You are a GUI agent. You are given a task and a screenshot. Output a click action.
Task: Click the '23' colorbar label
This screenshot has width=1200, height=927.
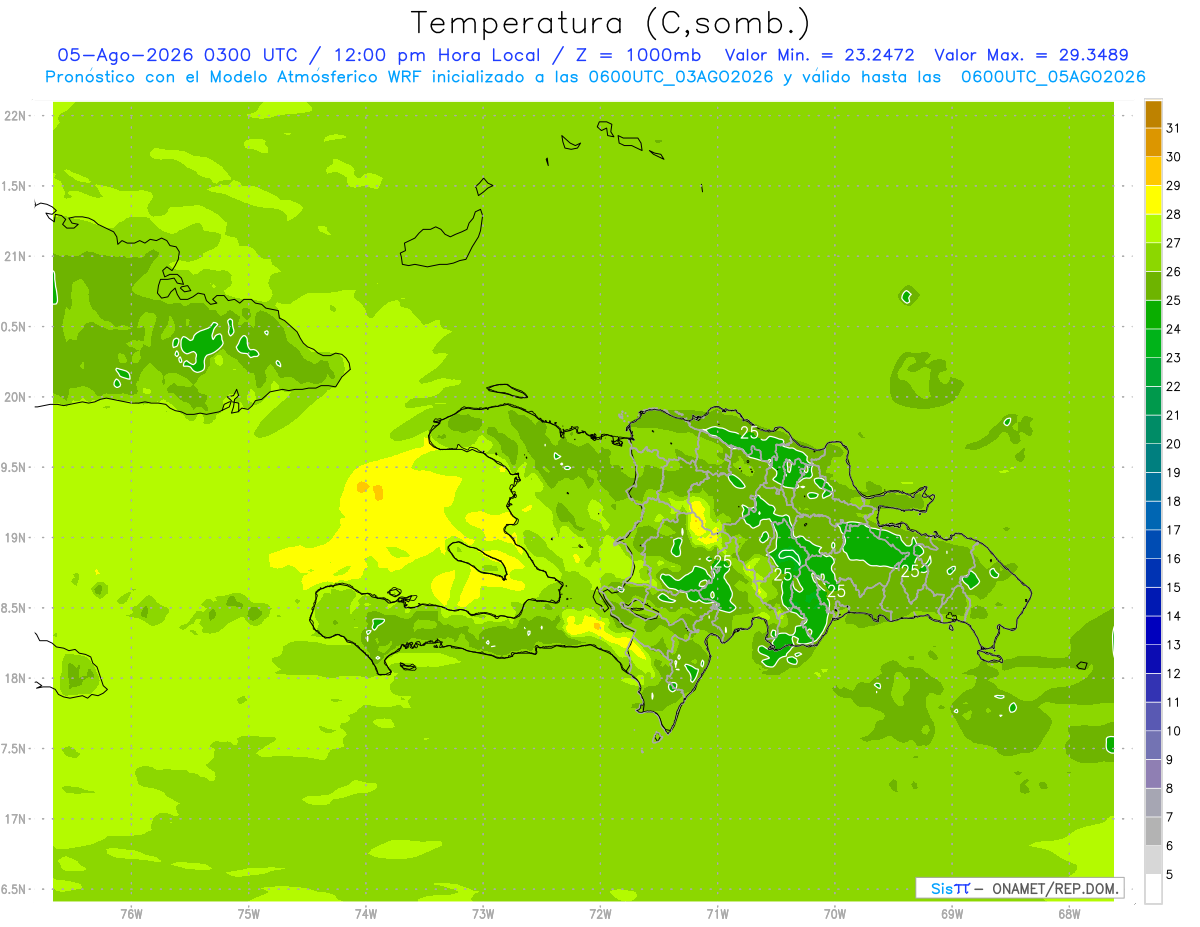coord(1174,358)
